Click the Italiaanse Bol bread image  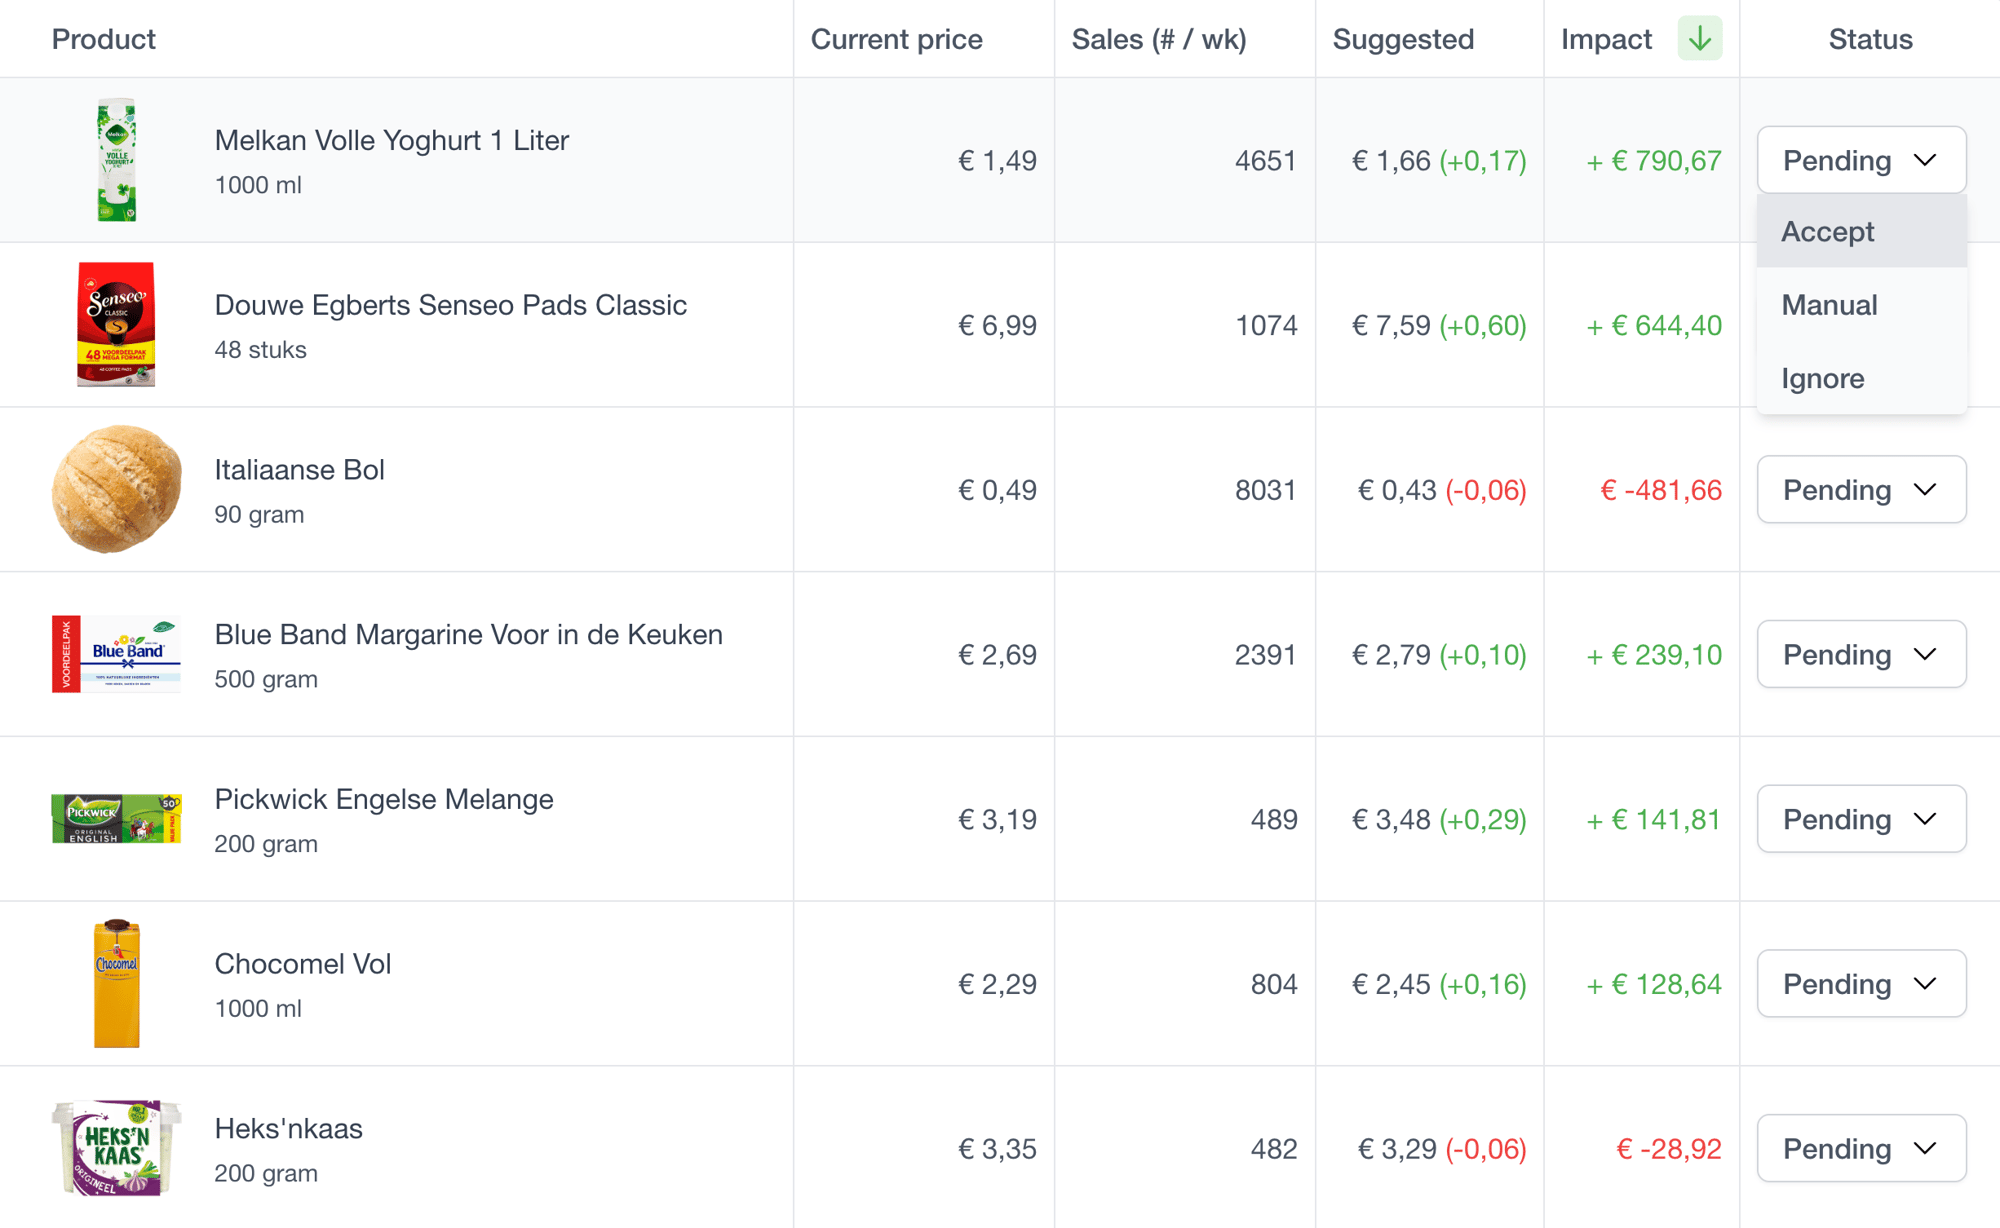click(x=116, y=489)
